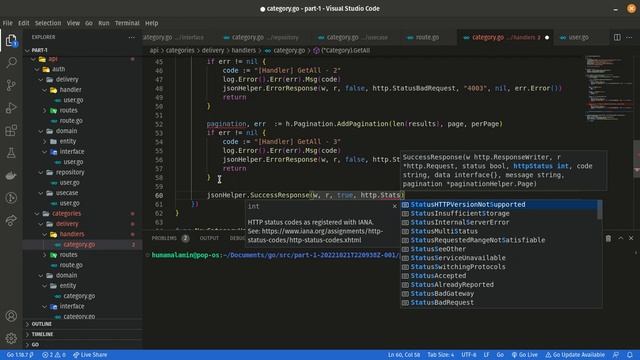Viewport: 640px width, 360px height.
Task: Open category.go under handlers in tree
Action: click(x=79, y=244)
